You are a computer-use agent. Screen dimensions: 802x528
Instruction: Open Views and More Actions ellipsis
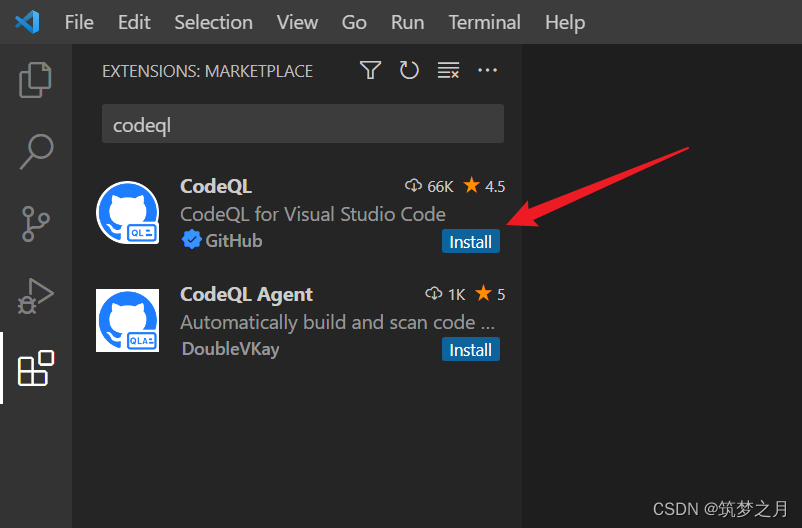pos(487,70)
